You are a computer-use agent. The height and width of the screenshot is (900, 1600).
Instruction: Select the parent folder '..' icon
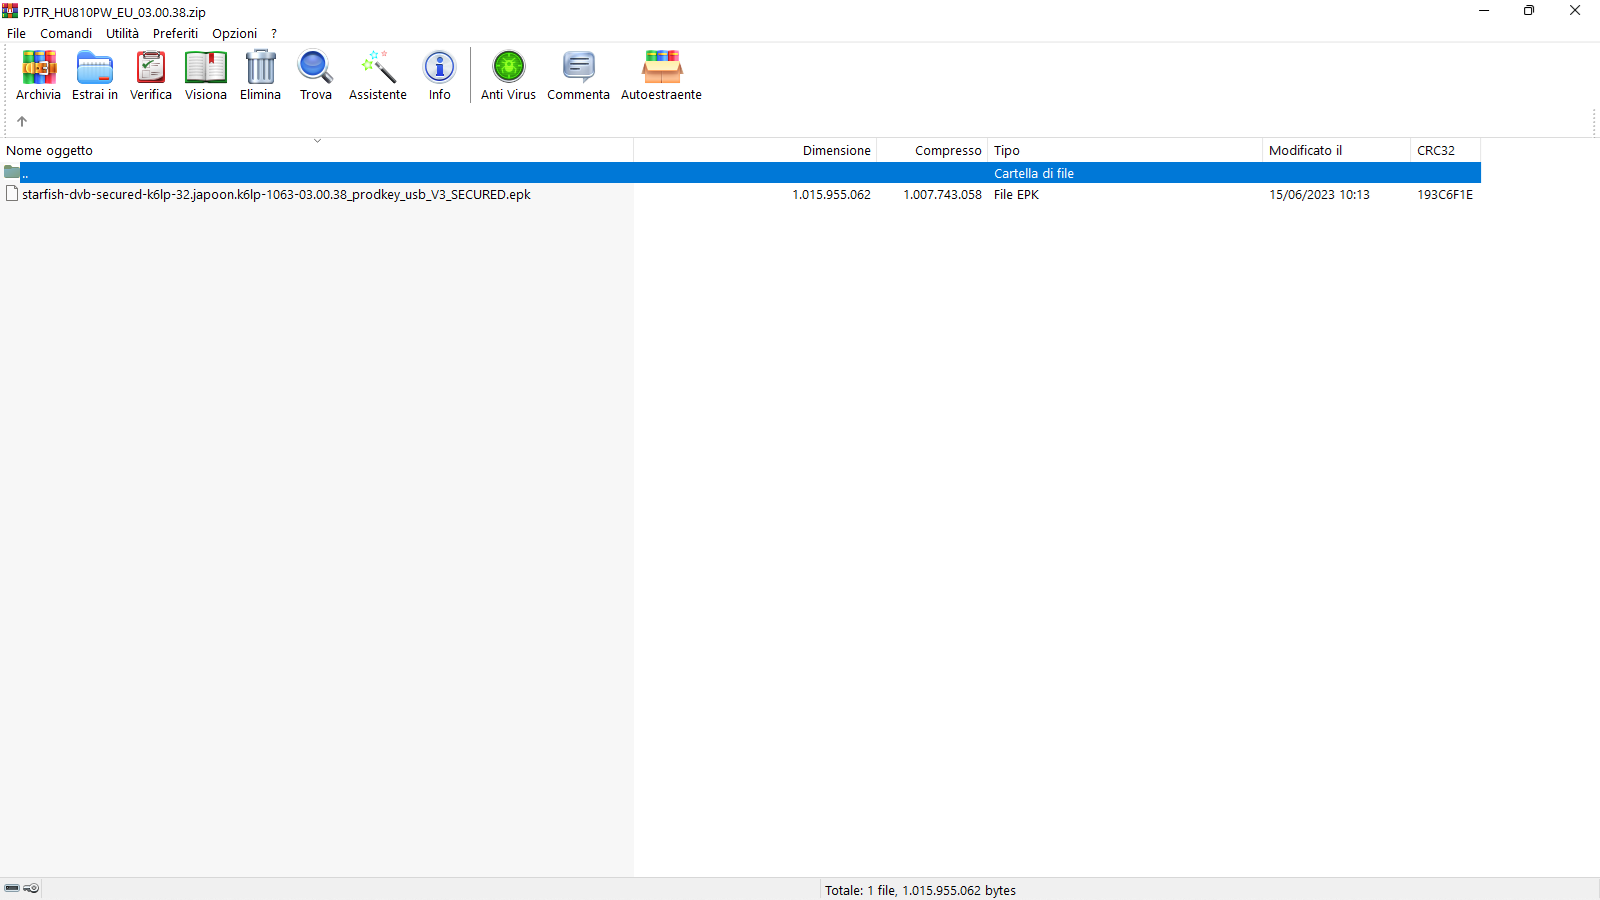pos(12,172)
